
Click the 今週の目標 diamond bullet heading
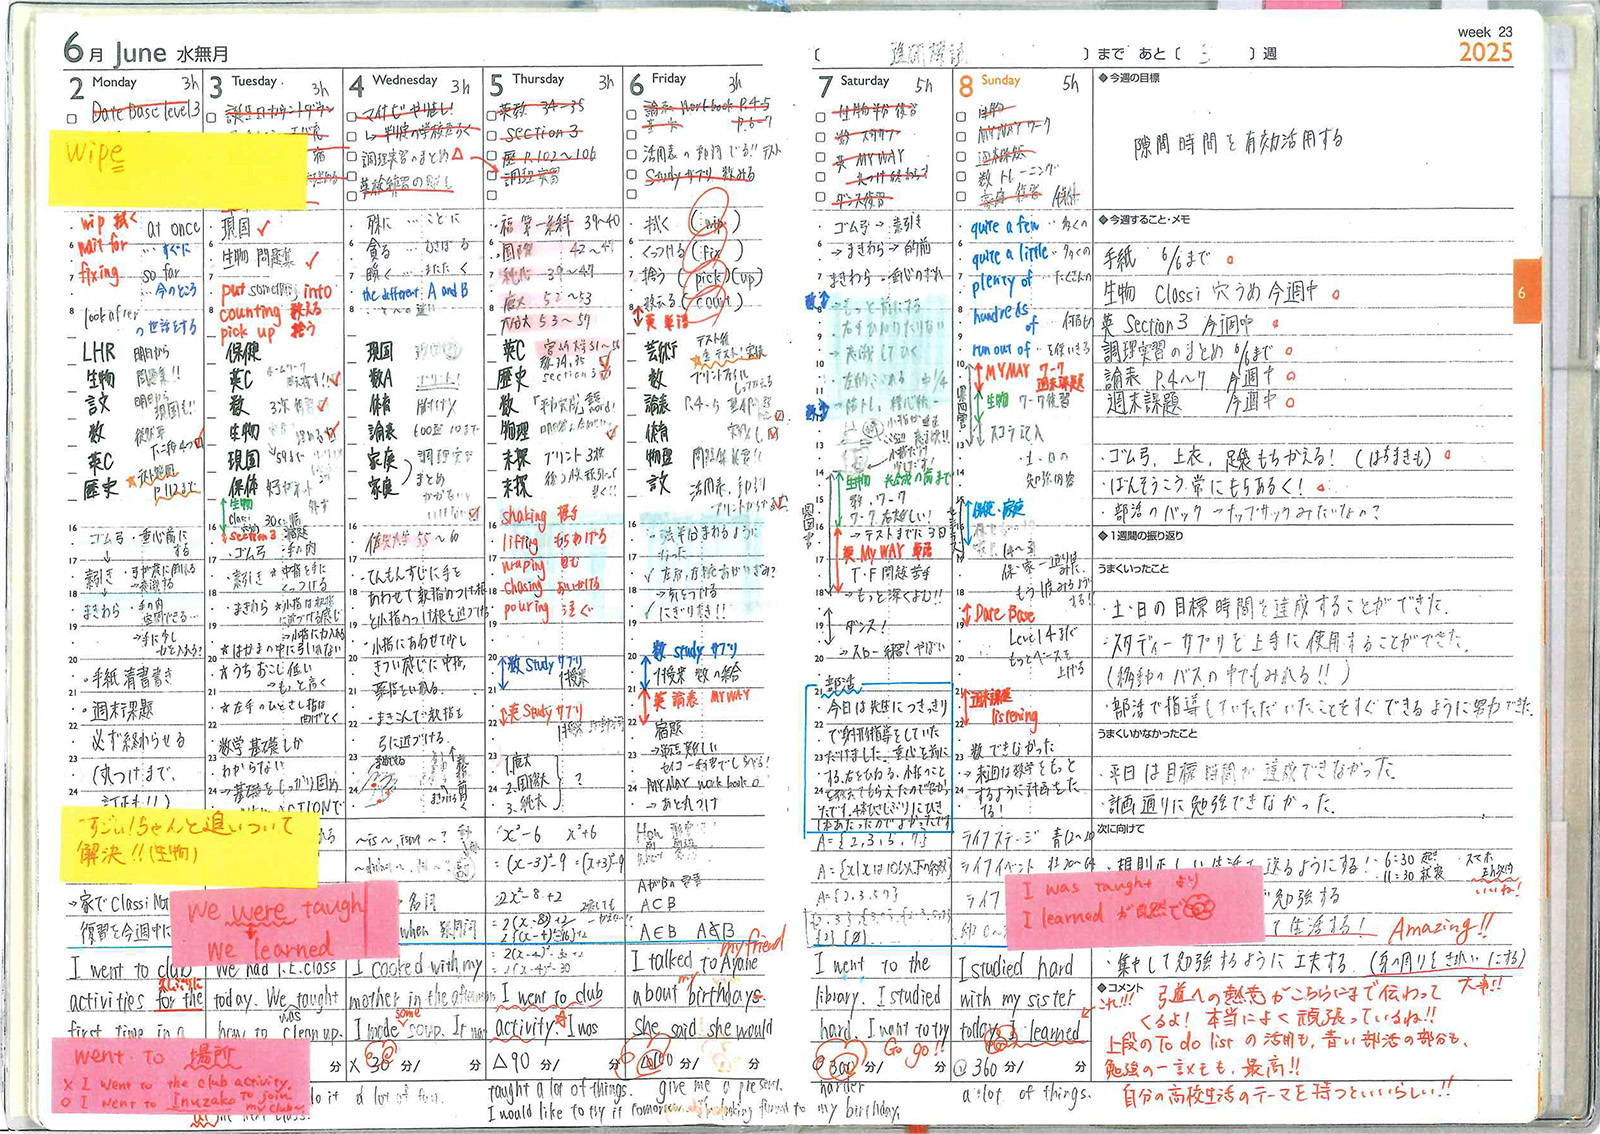click(x=1129, y=78)
